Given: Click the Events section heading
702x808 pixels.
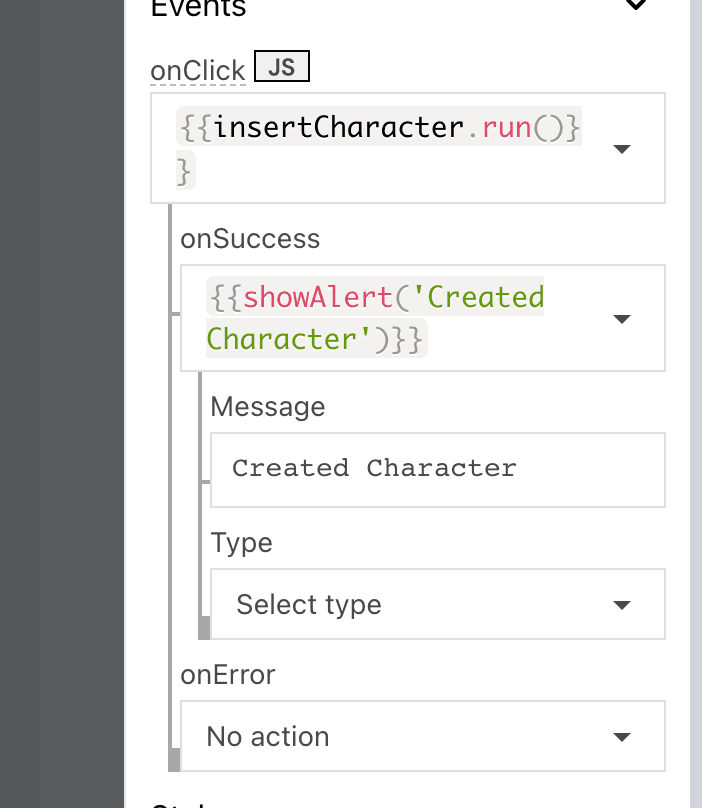Looking at the screenshot, I should pos(198,8).
